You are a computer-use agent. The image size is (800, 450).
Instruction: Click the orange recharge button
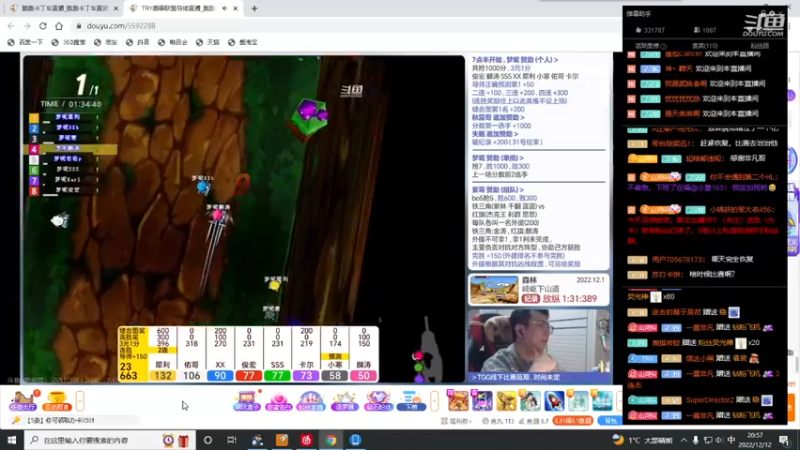tap(573, 421)
